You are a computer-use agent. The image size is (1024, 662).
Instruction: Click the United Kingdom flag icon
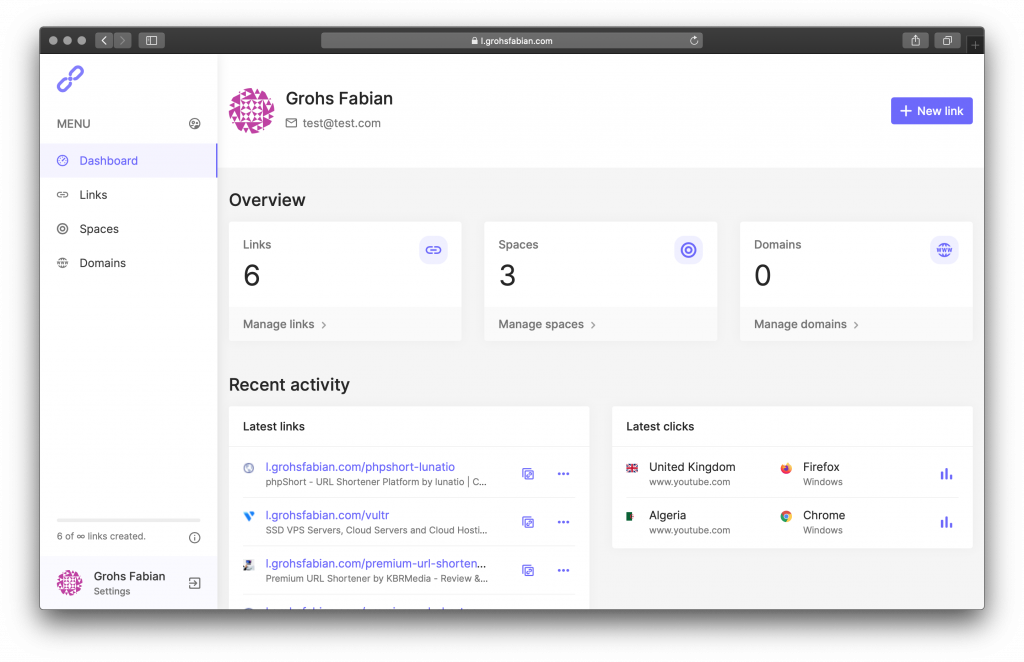pos(632,467)
